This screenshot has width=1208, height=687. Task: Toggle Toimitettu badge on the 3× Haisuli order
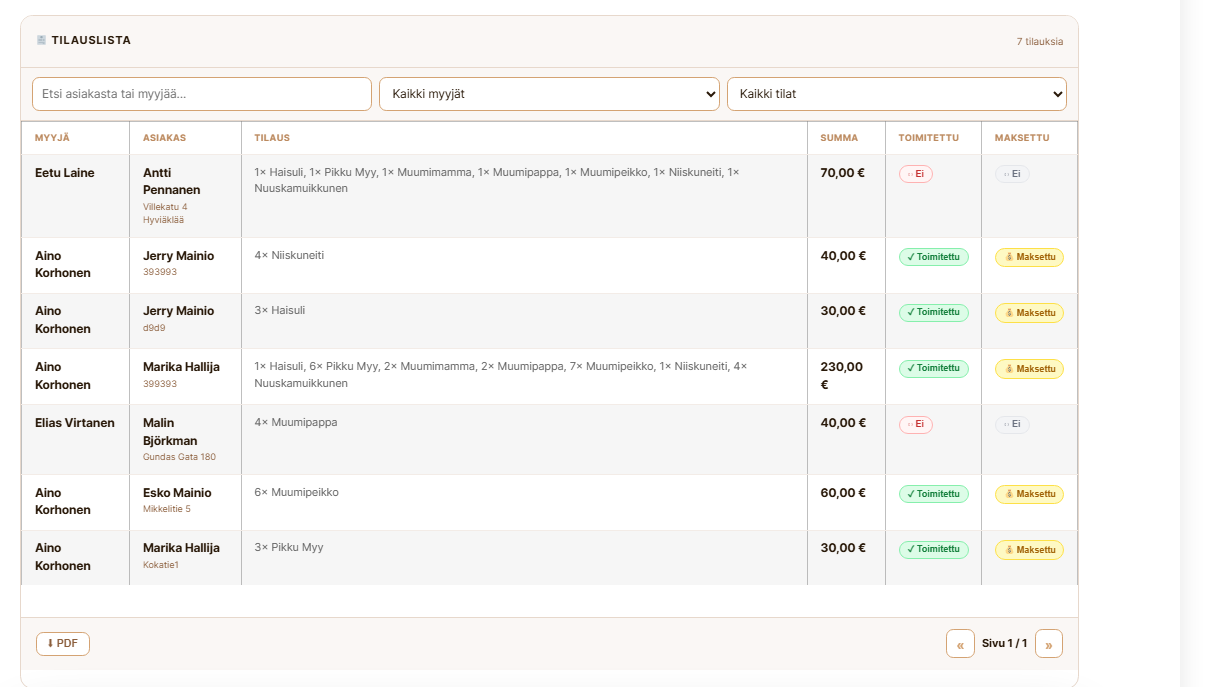tap(934, 313)
